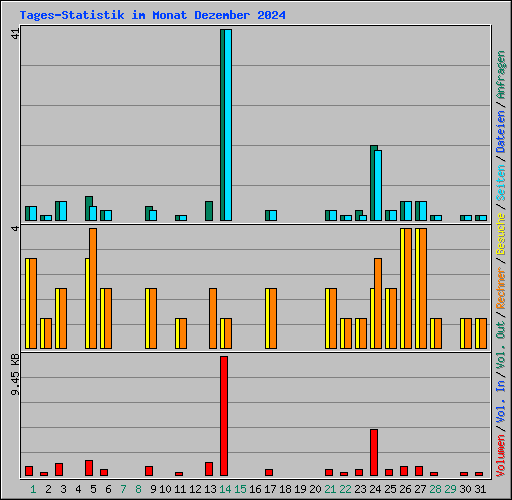The width and height of the screenshot is (512, 500).
Task: Click the day label 16
Action: (255, 489)
